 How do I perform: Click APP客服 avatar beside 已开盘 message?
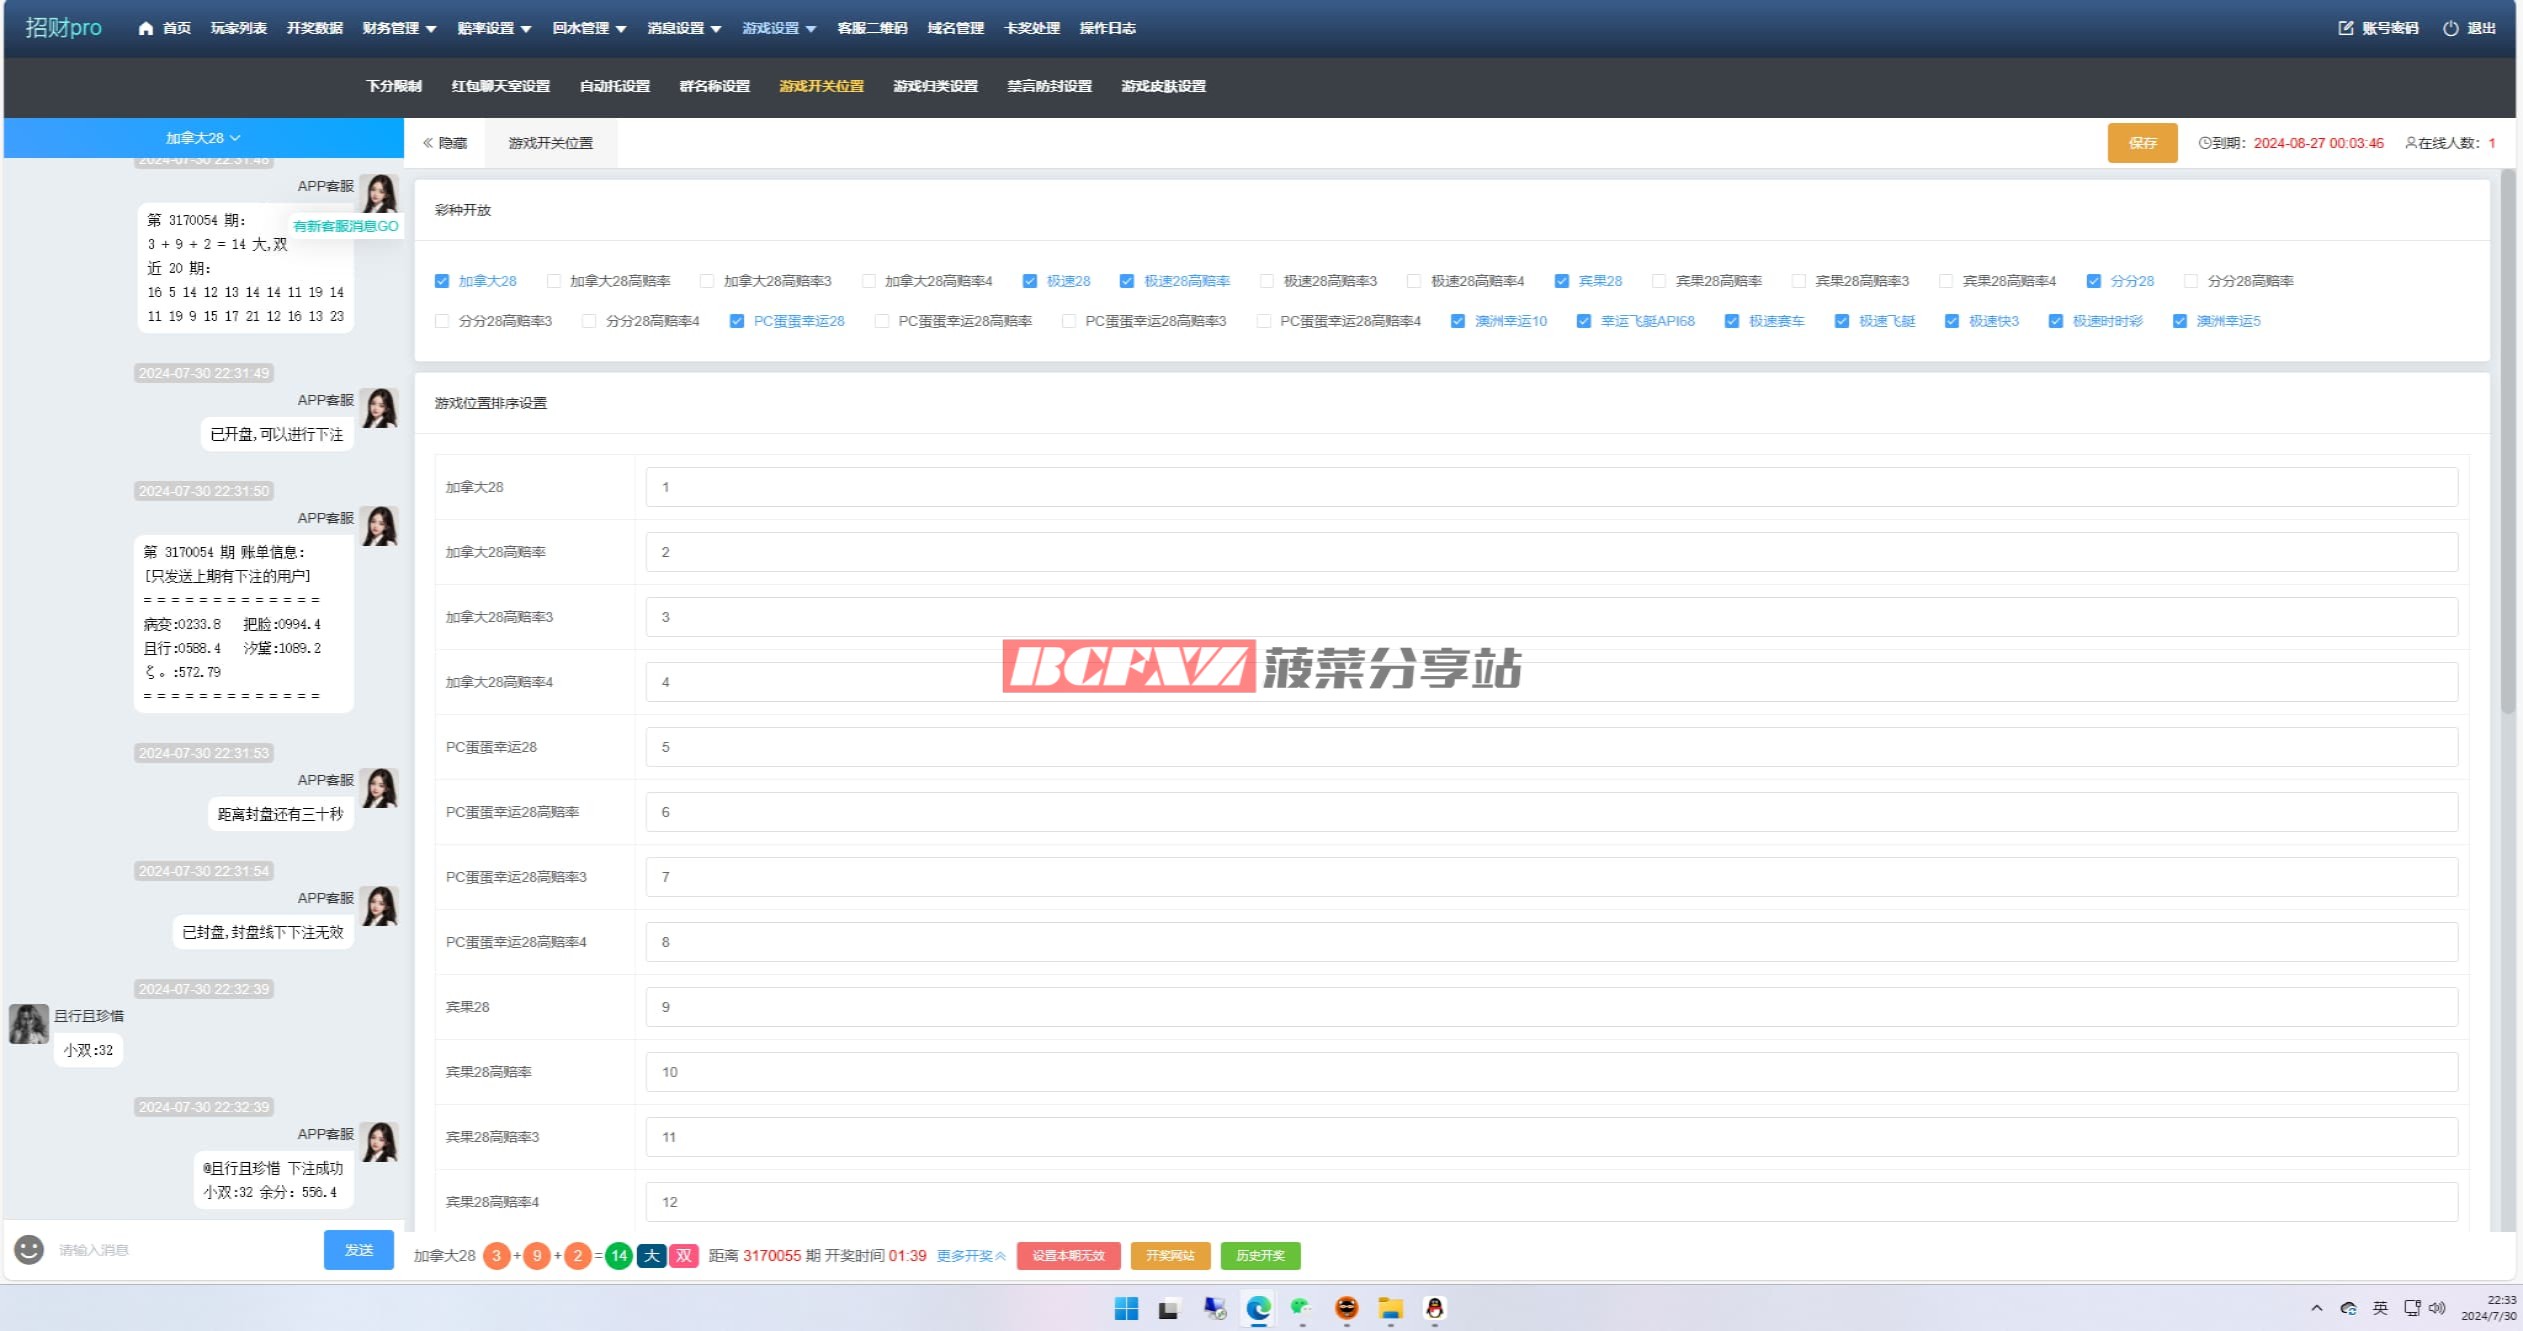[380, 408]
